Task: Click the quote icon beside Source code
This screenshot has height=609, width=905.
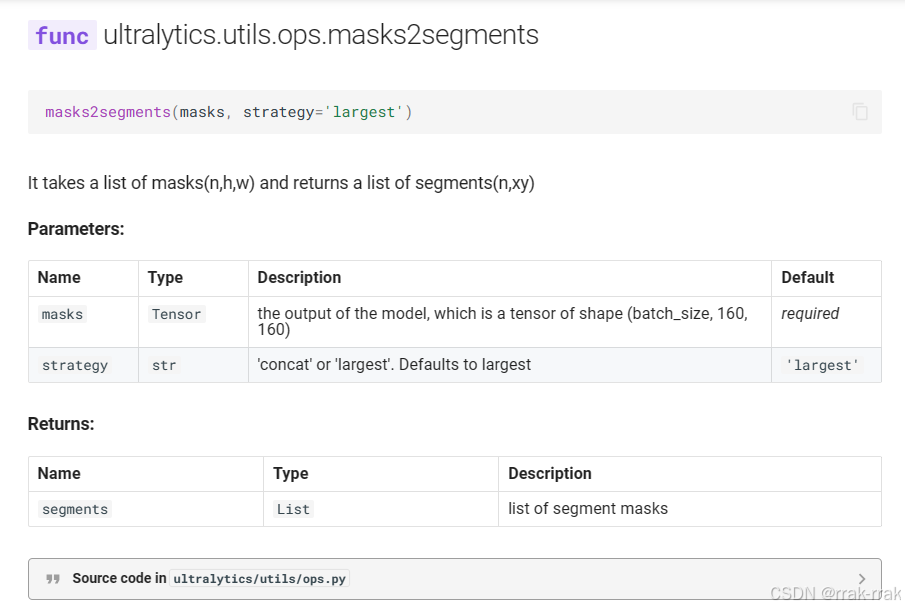Action: pos(53,578)
